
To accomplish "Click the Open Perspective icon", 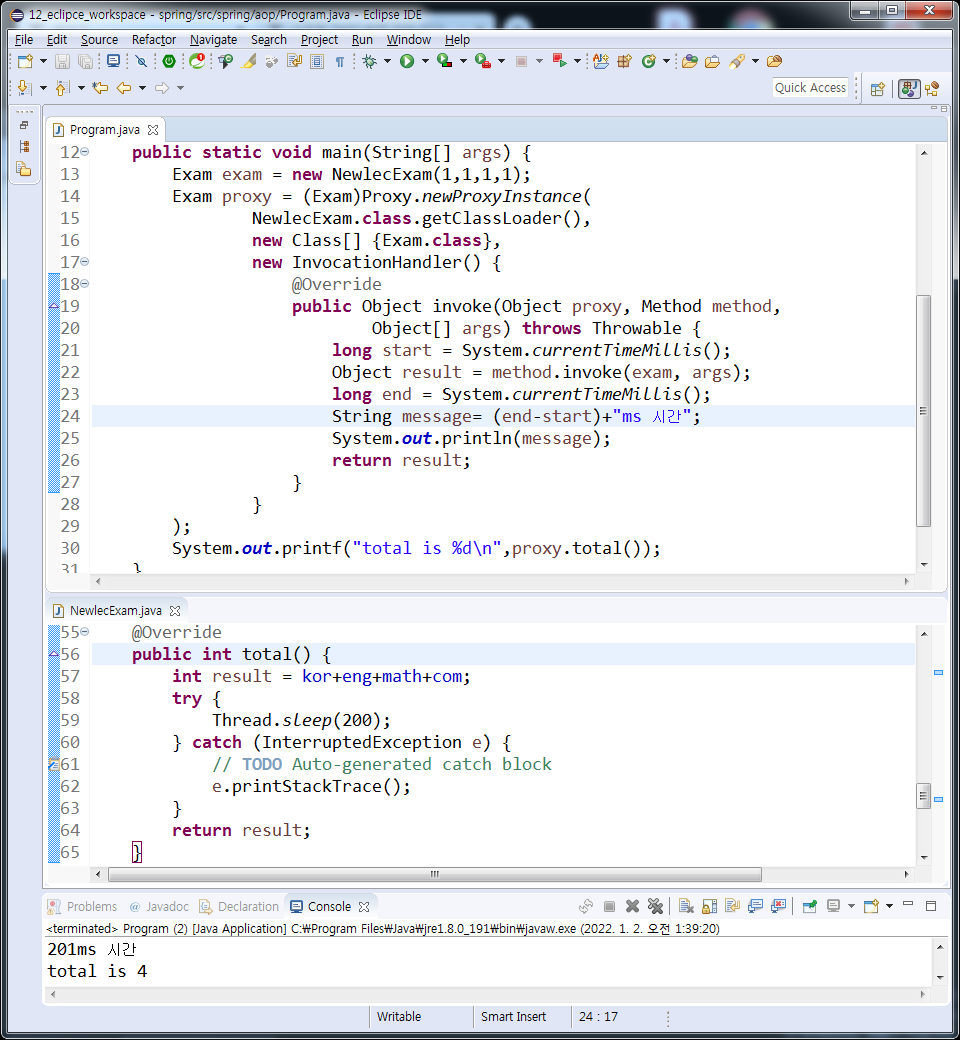I will (x=878, y=89).
